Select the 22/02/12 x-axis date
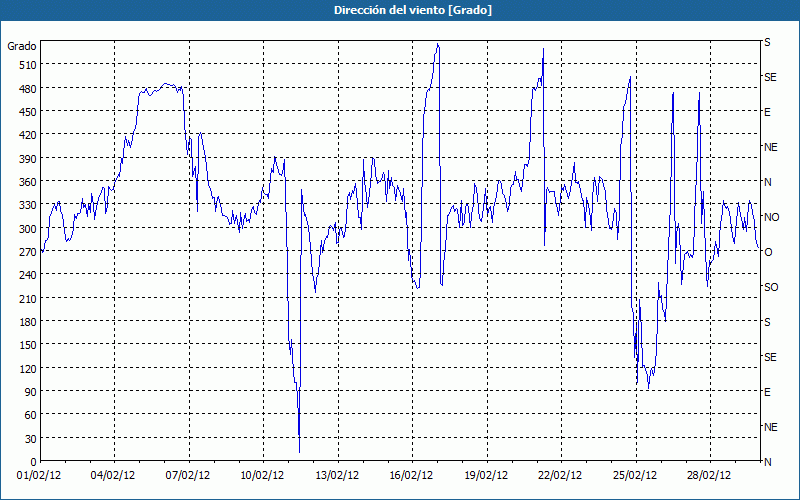Viewport: 800px width, 500px height. click(560, 476)
